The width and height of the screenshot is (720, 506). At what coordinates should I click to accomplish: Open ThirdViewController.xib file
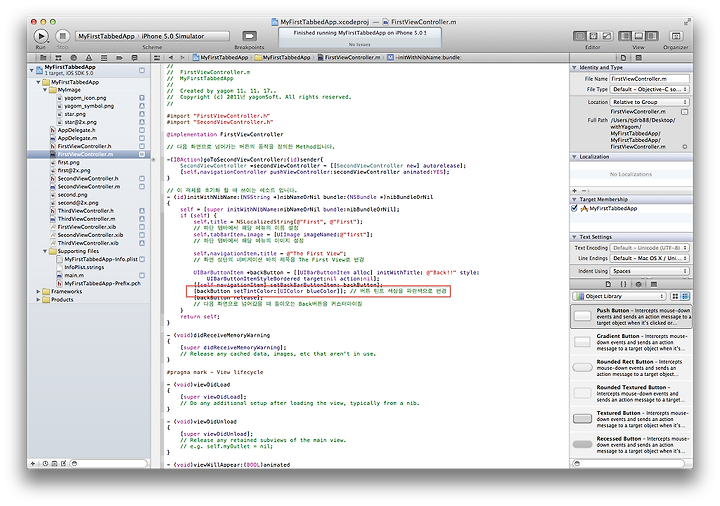tap(88, 243)
